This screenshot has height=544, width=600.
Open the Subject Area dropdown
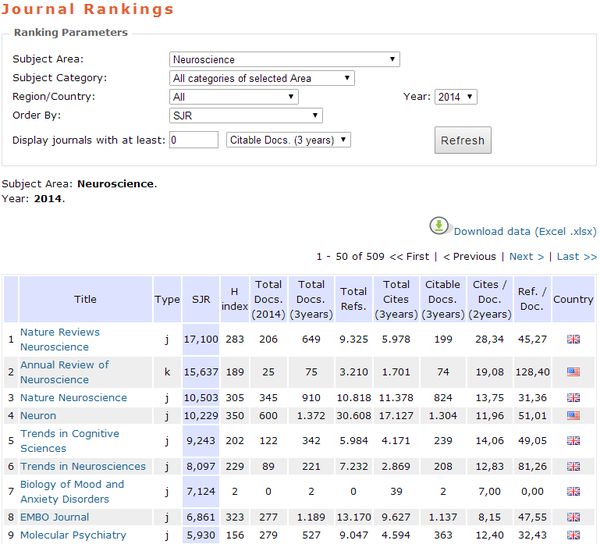click(x=284, y=60)
